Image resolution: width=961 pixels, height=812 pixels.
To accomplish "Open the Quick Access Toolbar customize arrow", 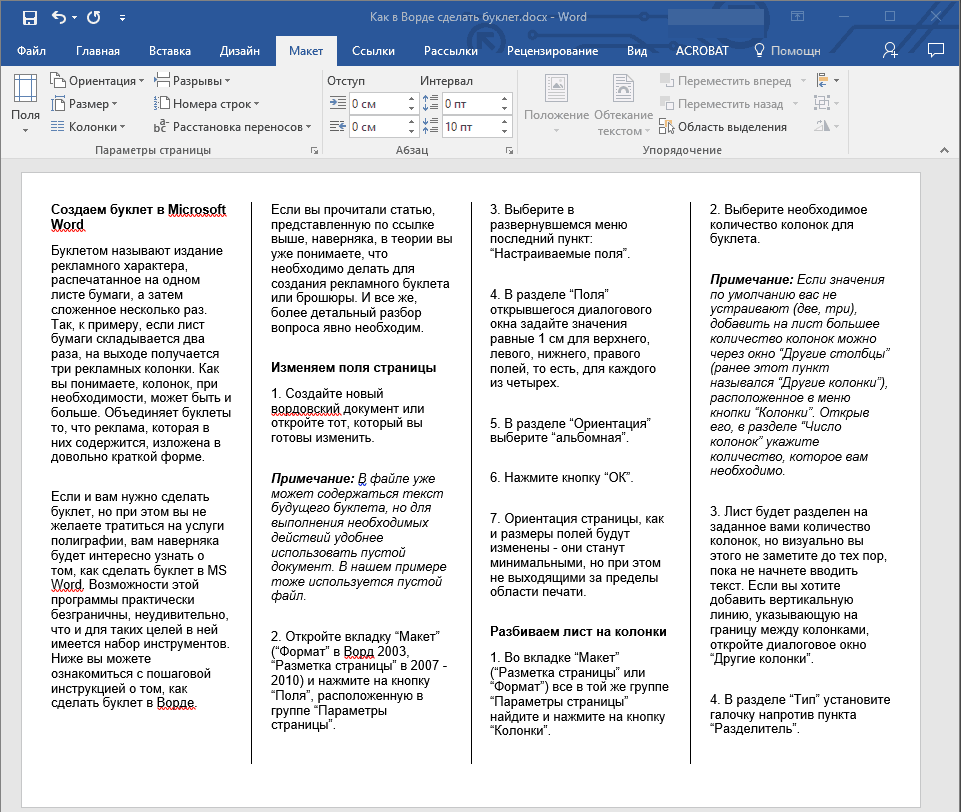I will (123, 18).
